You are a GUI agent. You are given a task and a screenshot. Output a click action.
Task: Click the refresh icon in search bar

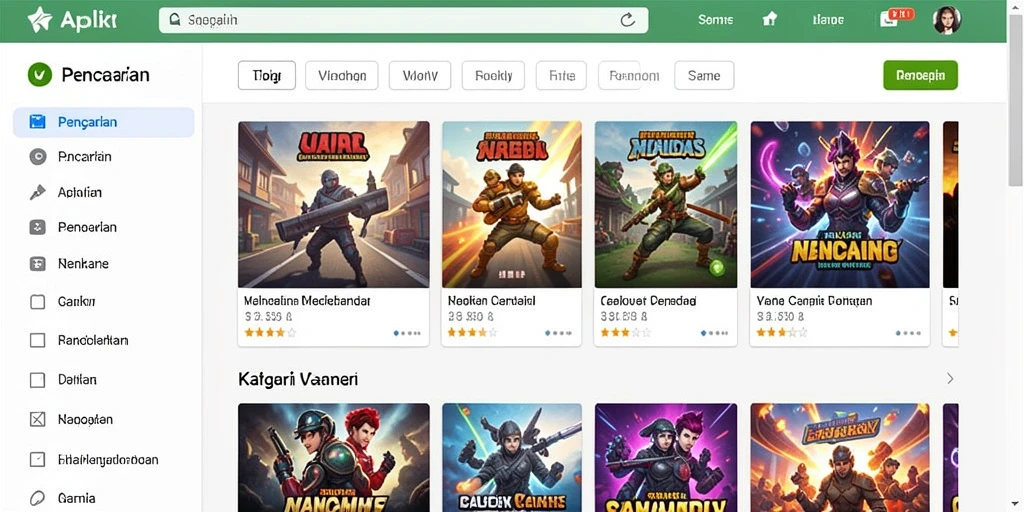(x=627, y=20)
